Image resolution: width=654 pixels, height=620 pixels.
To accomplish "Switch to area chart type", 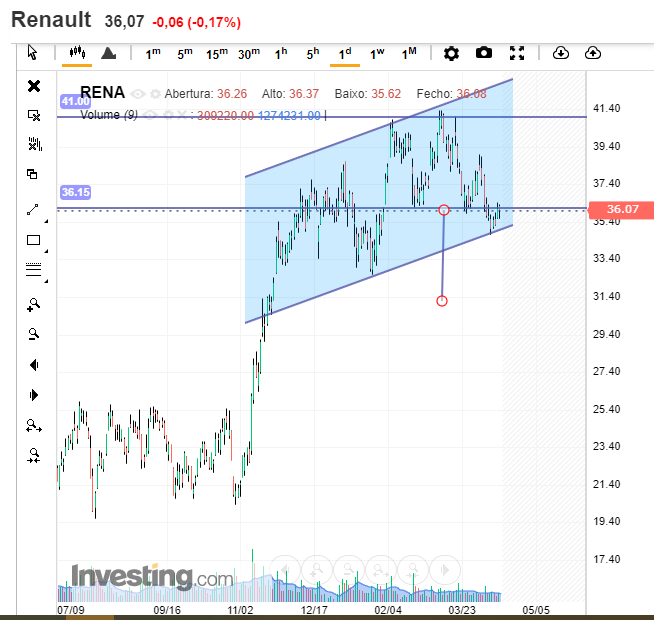I will coord(108,53).
